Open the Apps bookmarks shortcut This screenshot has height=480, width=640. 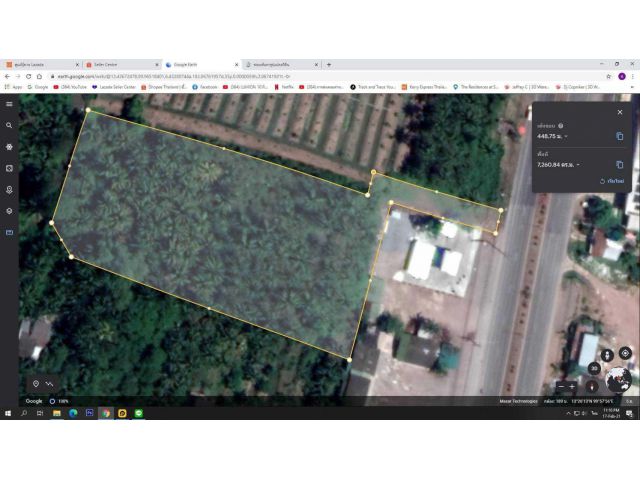[x=13, y=87]
